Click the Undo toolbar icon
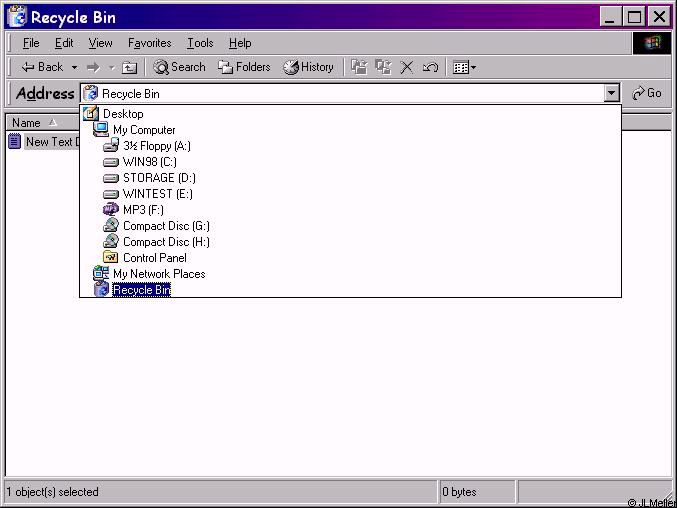This screenshot has width=677, height=508. pos(430,67)
